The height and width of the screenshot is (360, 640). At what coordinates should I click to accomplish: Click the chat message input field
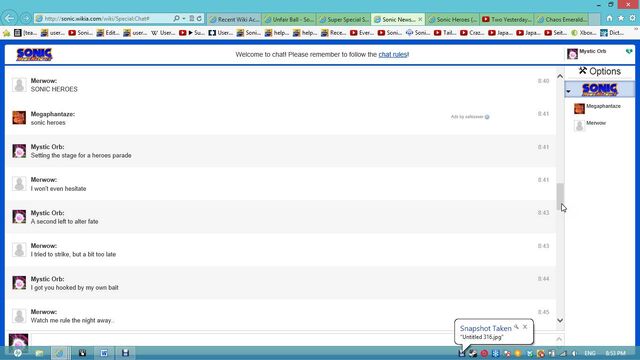(x=294, y=340)
